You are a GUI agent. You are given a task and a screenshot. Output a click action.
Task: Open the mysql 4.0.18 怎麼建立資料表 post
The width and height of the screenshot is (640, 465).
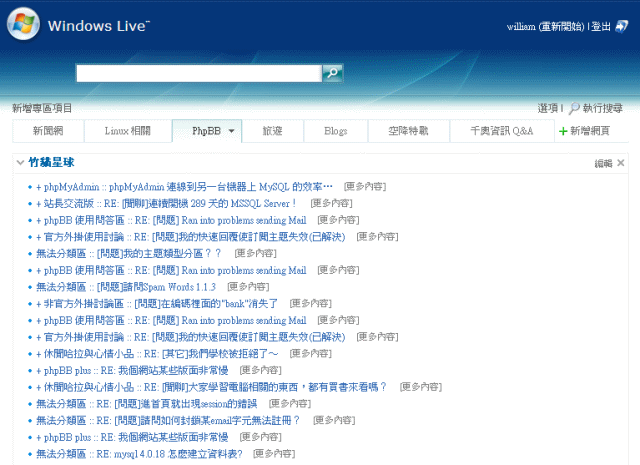click(x=139, y=454)
